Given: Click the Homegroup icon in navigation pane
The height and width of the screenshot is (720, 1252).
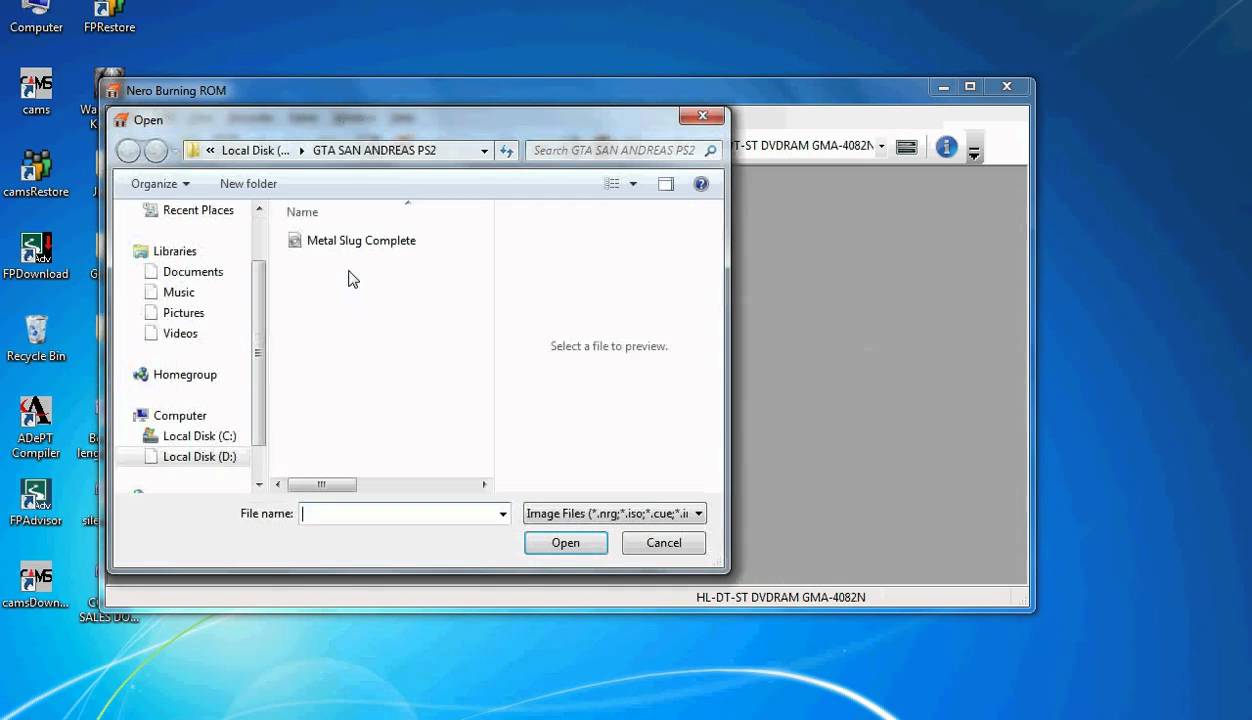Looking at the screenshot, I should pos(141,375).
